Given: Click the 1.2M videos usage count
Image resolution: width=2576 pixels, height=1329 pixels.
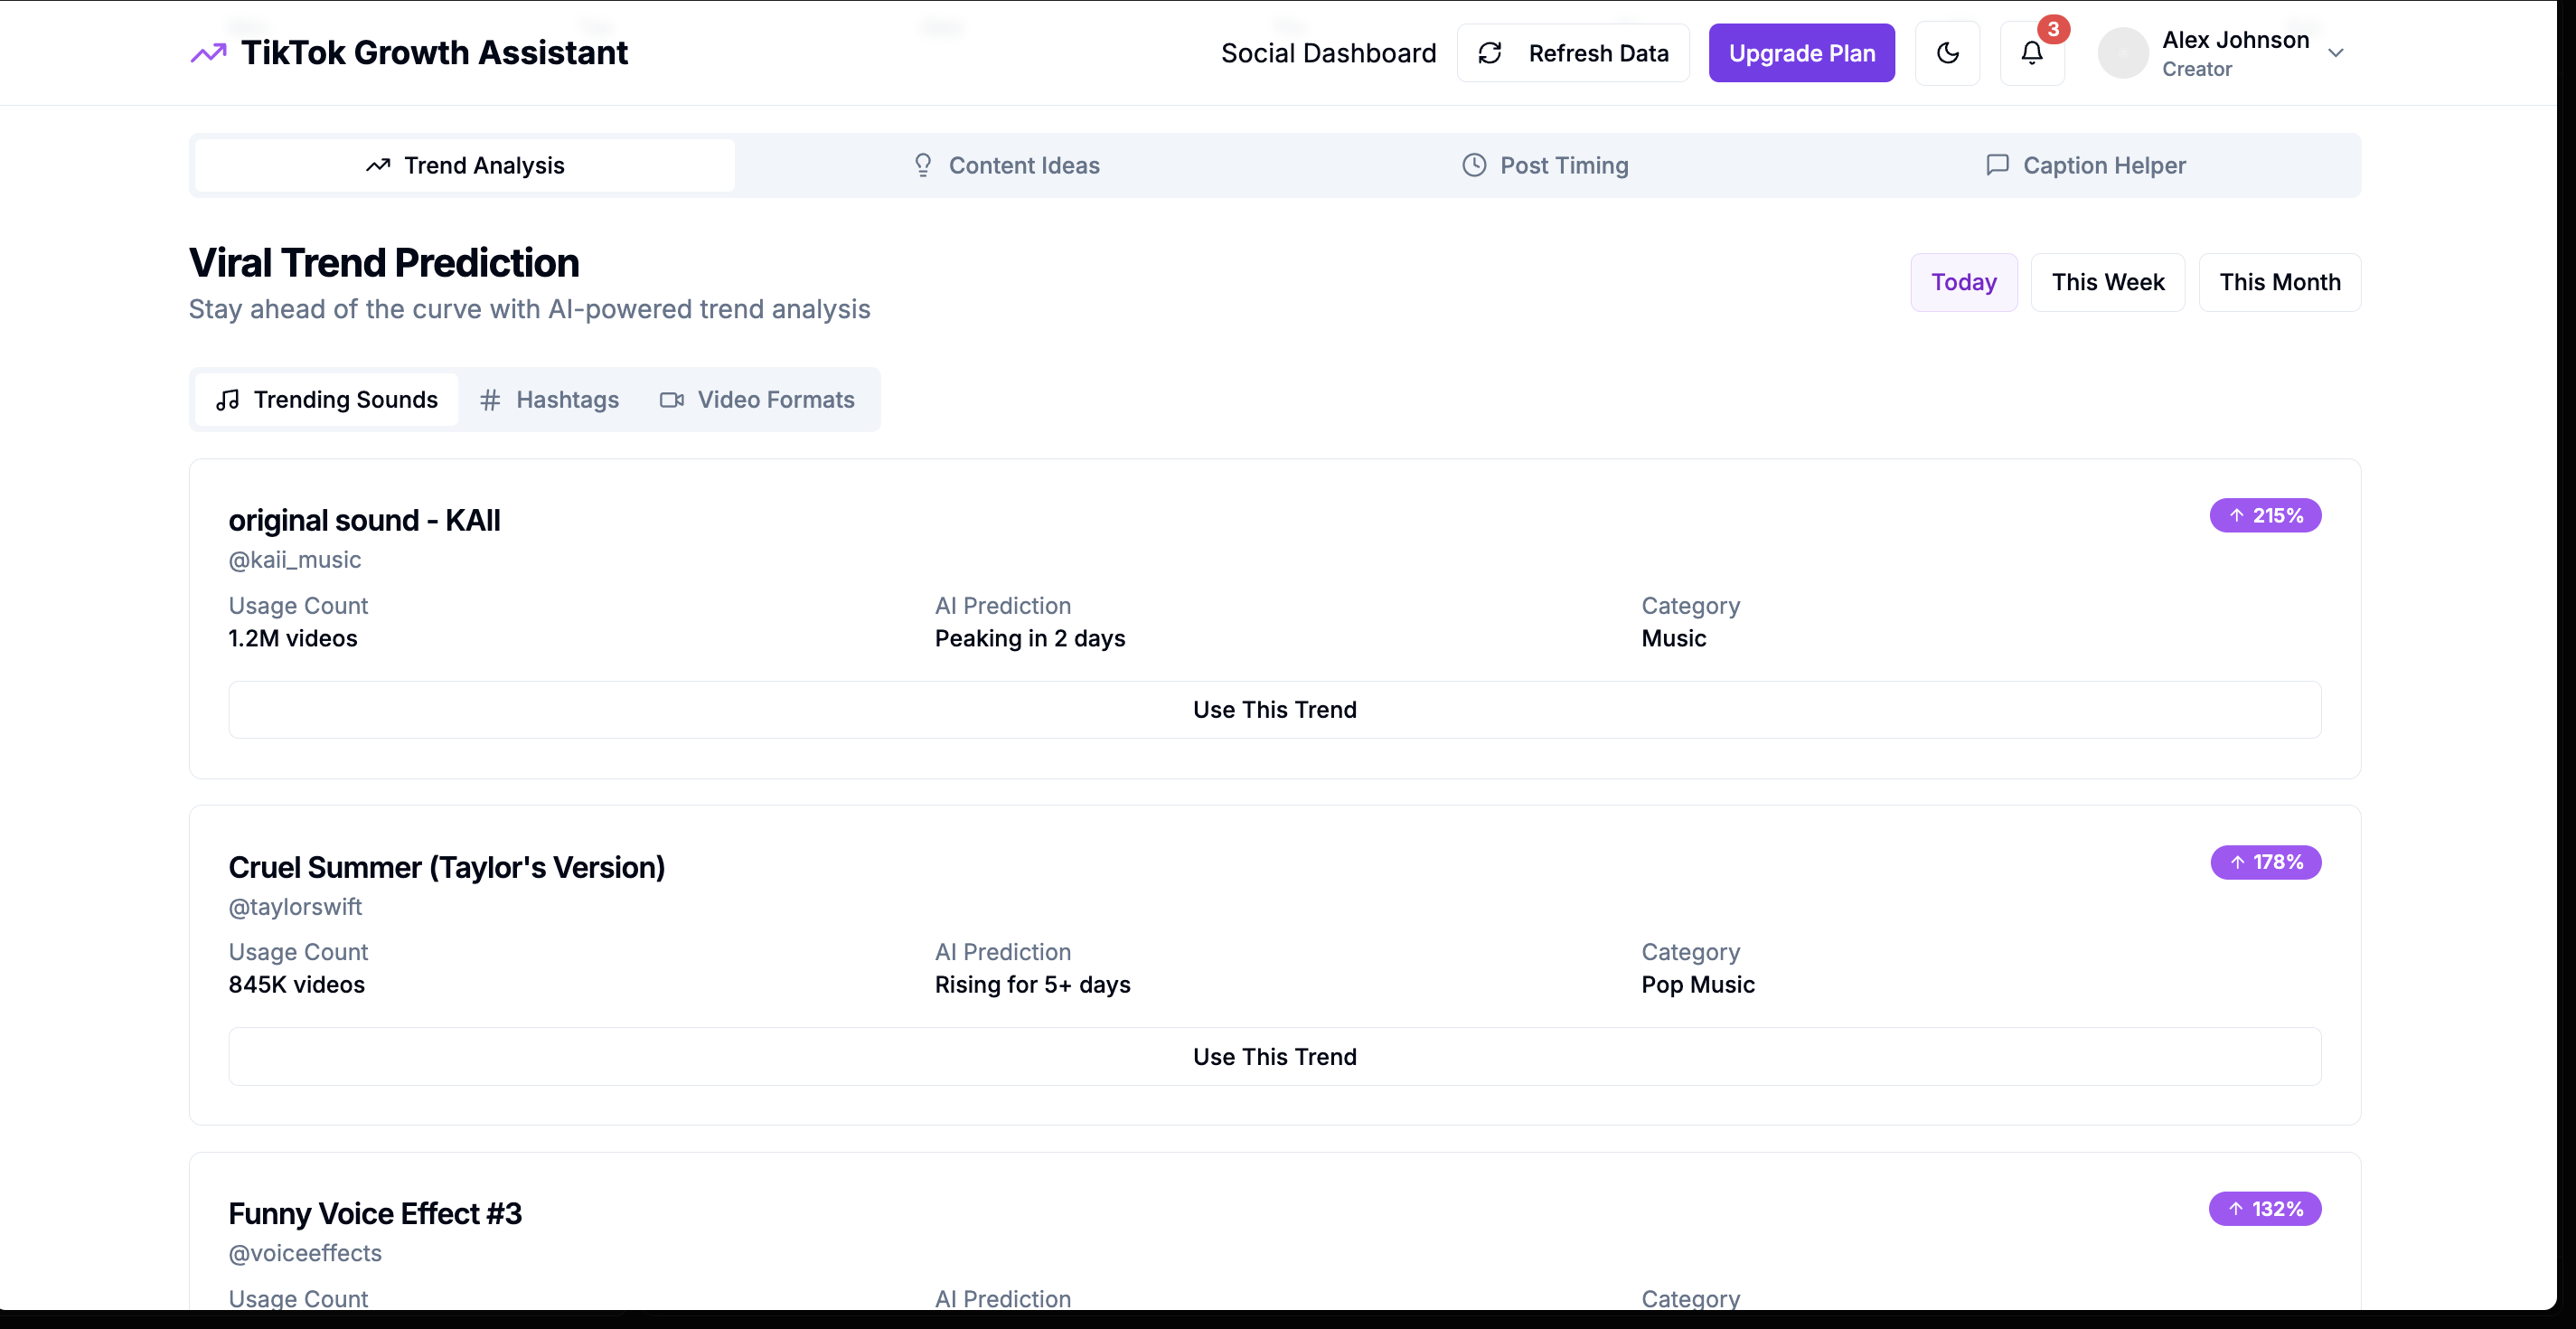Looking at the screenshot, I should pyautogui.click(x=293, y=638).
